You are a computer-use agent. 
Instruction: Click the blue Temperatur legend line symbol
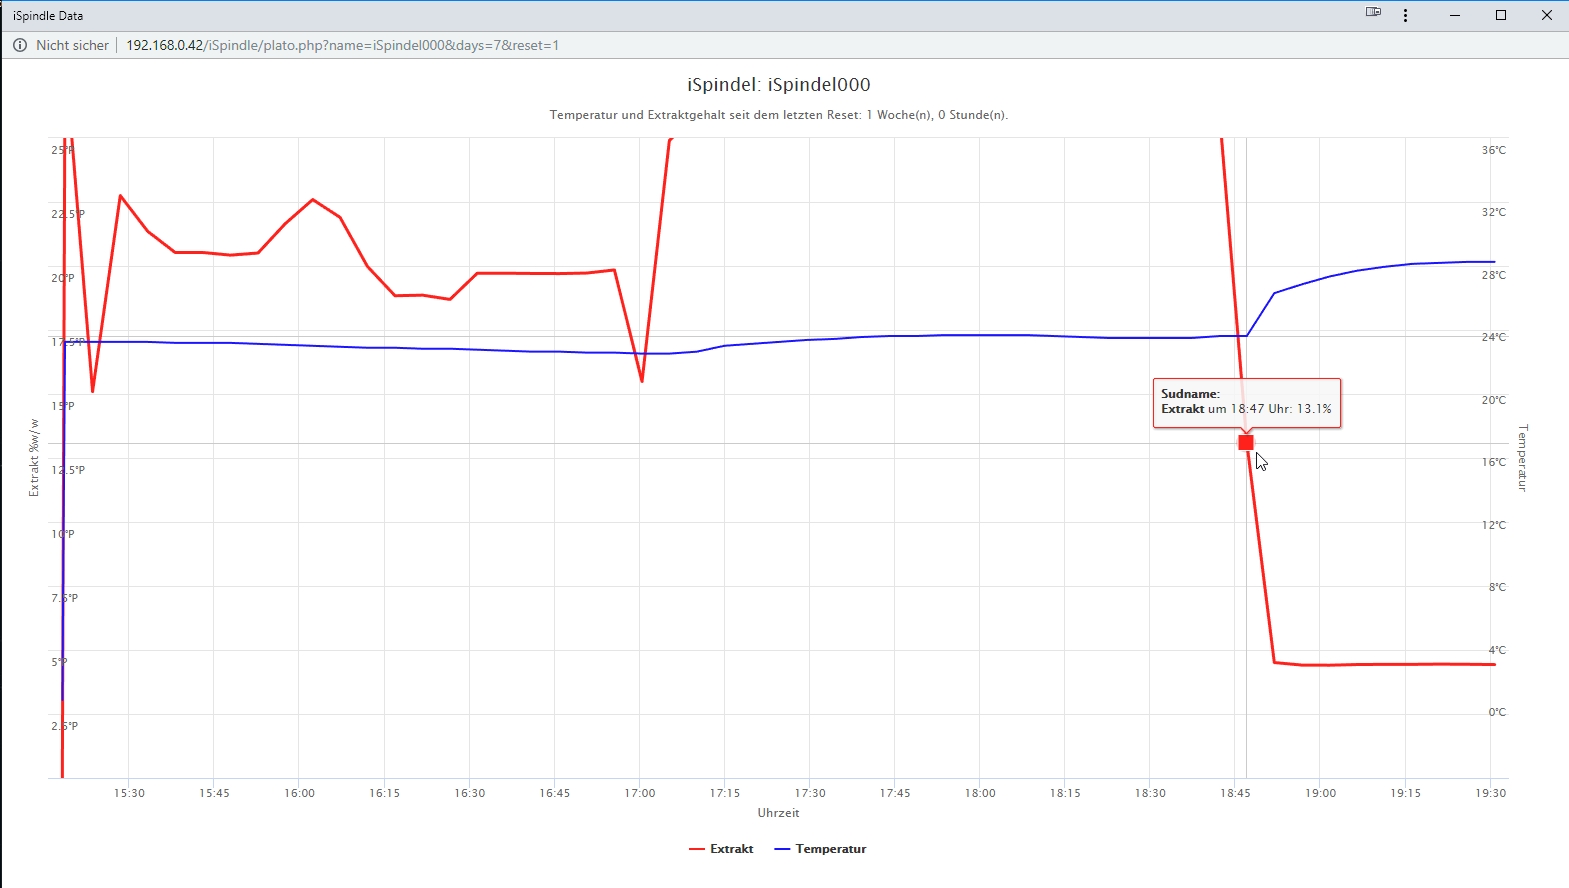(782, 849)
